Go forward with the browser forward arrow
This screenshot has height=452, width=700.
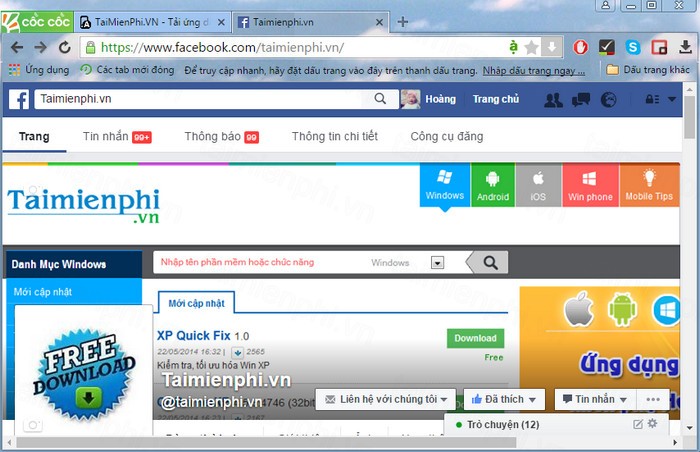click(x=41, y=47)
